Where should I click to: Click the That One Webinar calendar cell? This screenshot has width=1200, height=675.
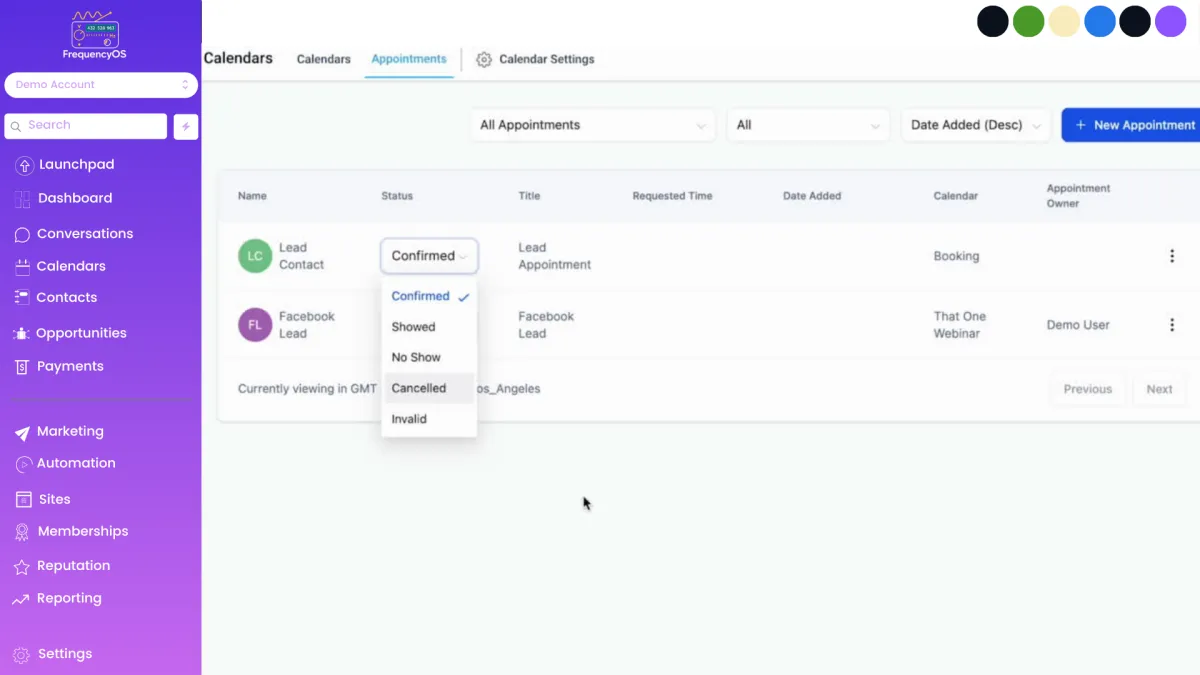pyautogui.click(x=960, y=325)
